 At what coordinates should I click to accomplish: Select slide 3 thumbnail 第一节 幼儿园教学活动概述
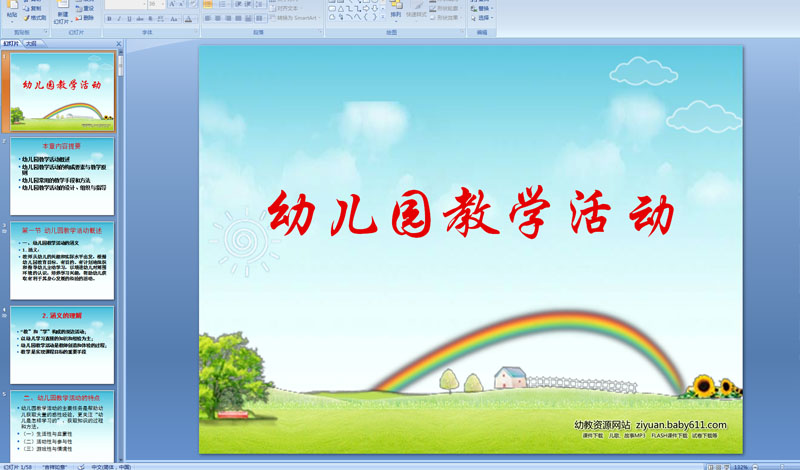point(62,261)
